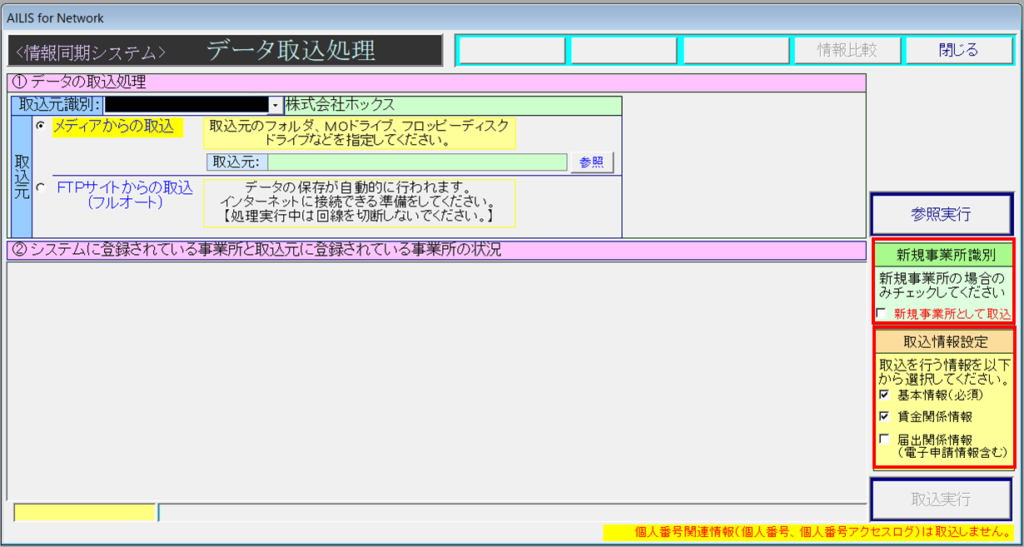This screenshot has height=547, width=1024.
Task: Select the メディアからの取込 radio option
Action: coord(40,126)
